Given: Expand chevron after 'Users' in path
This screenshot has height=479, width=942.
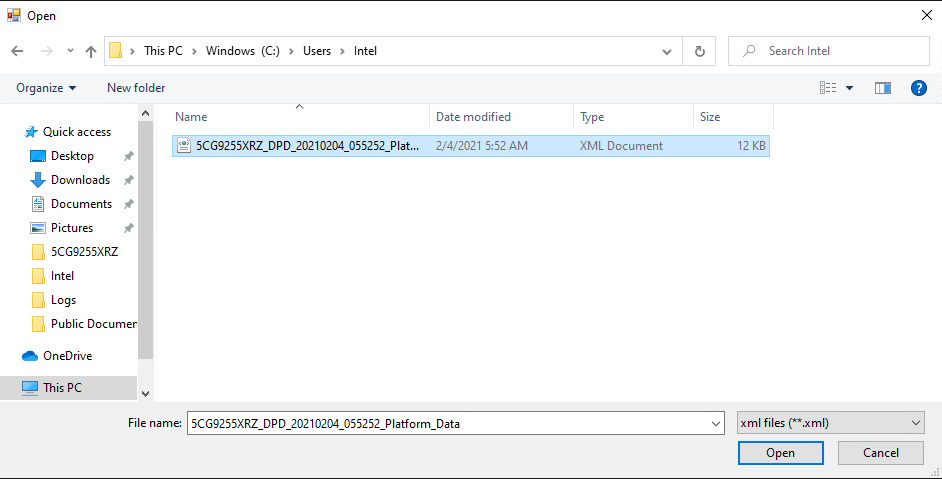Looking at the screenshot, I should coord(342,51).
